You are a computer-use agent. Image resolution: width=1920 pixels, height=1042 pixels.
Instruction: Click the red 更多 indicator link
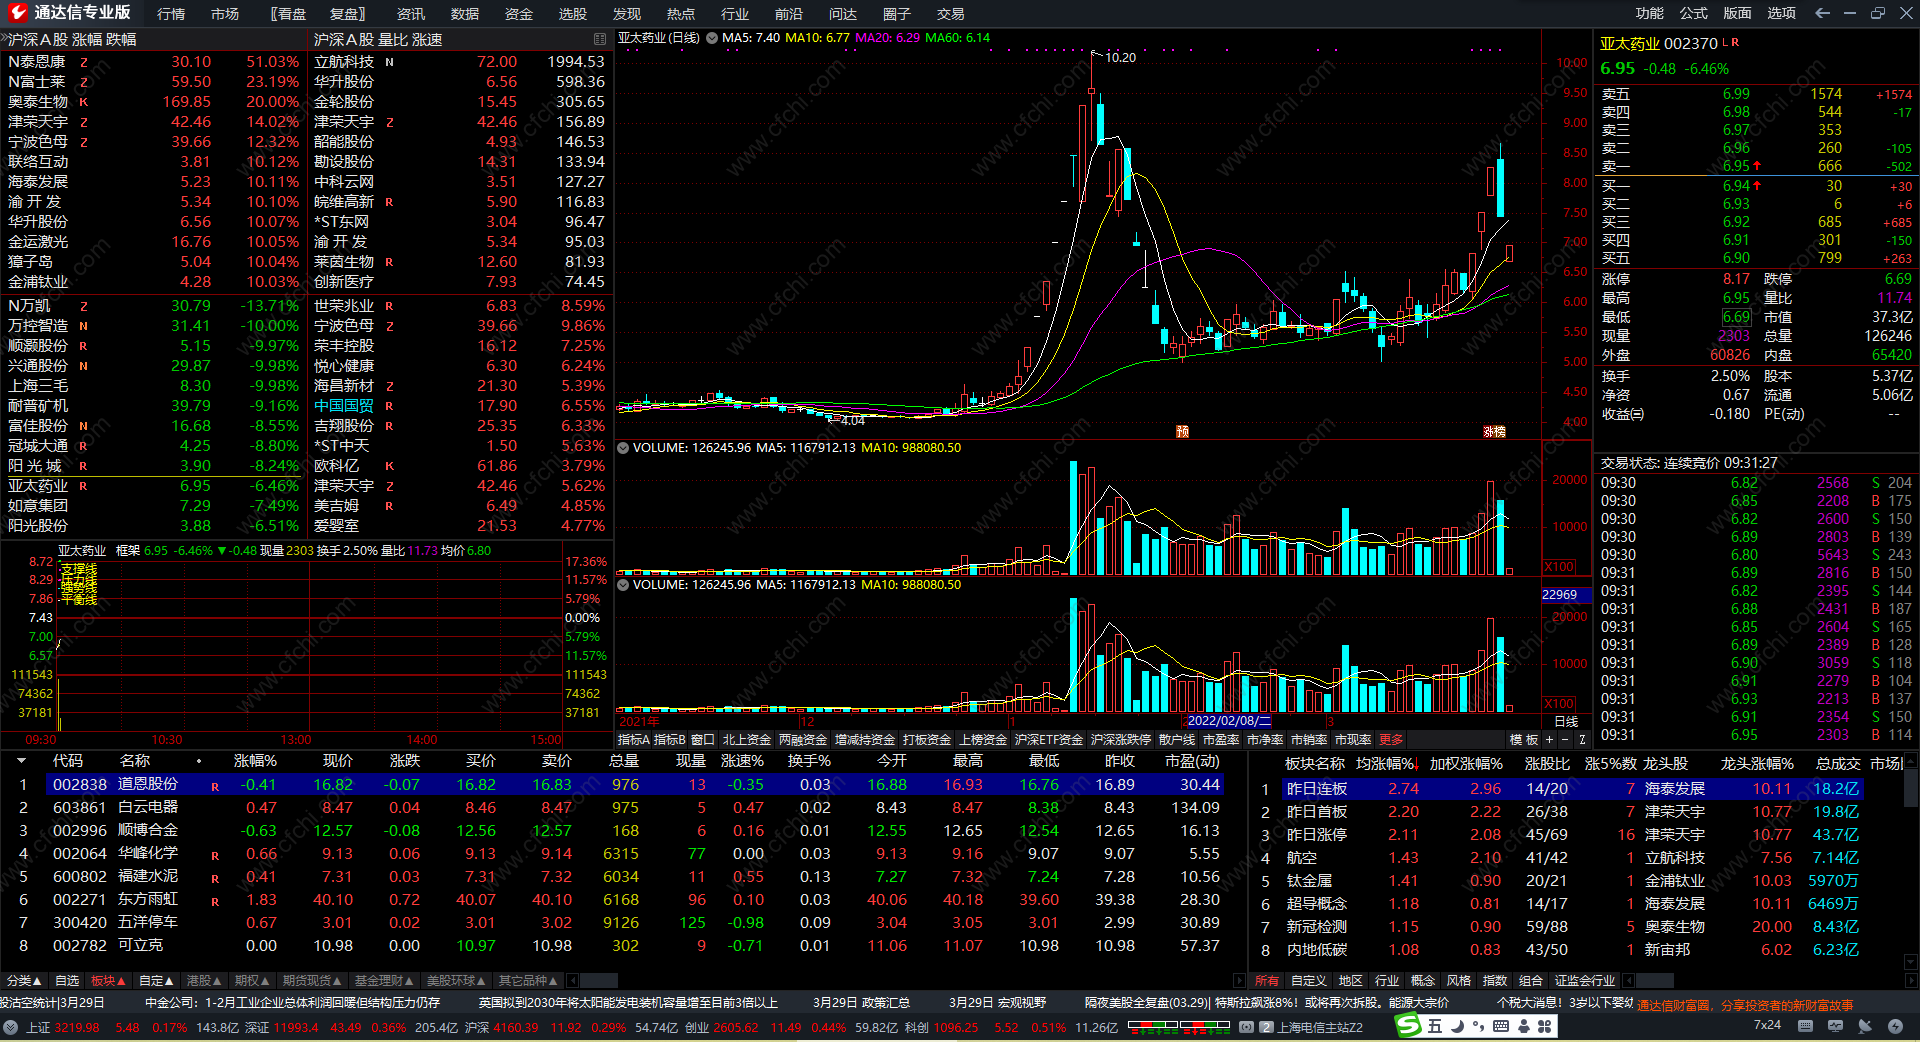tap(1391, 740)
